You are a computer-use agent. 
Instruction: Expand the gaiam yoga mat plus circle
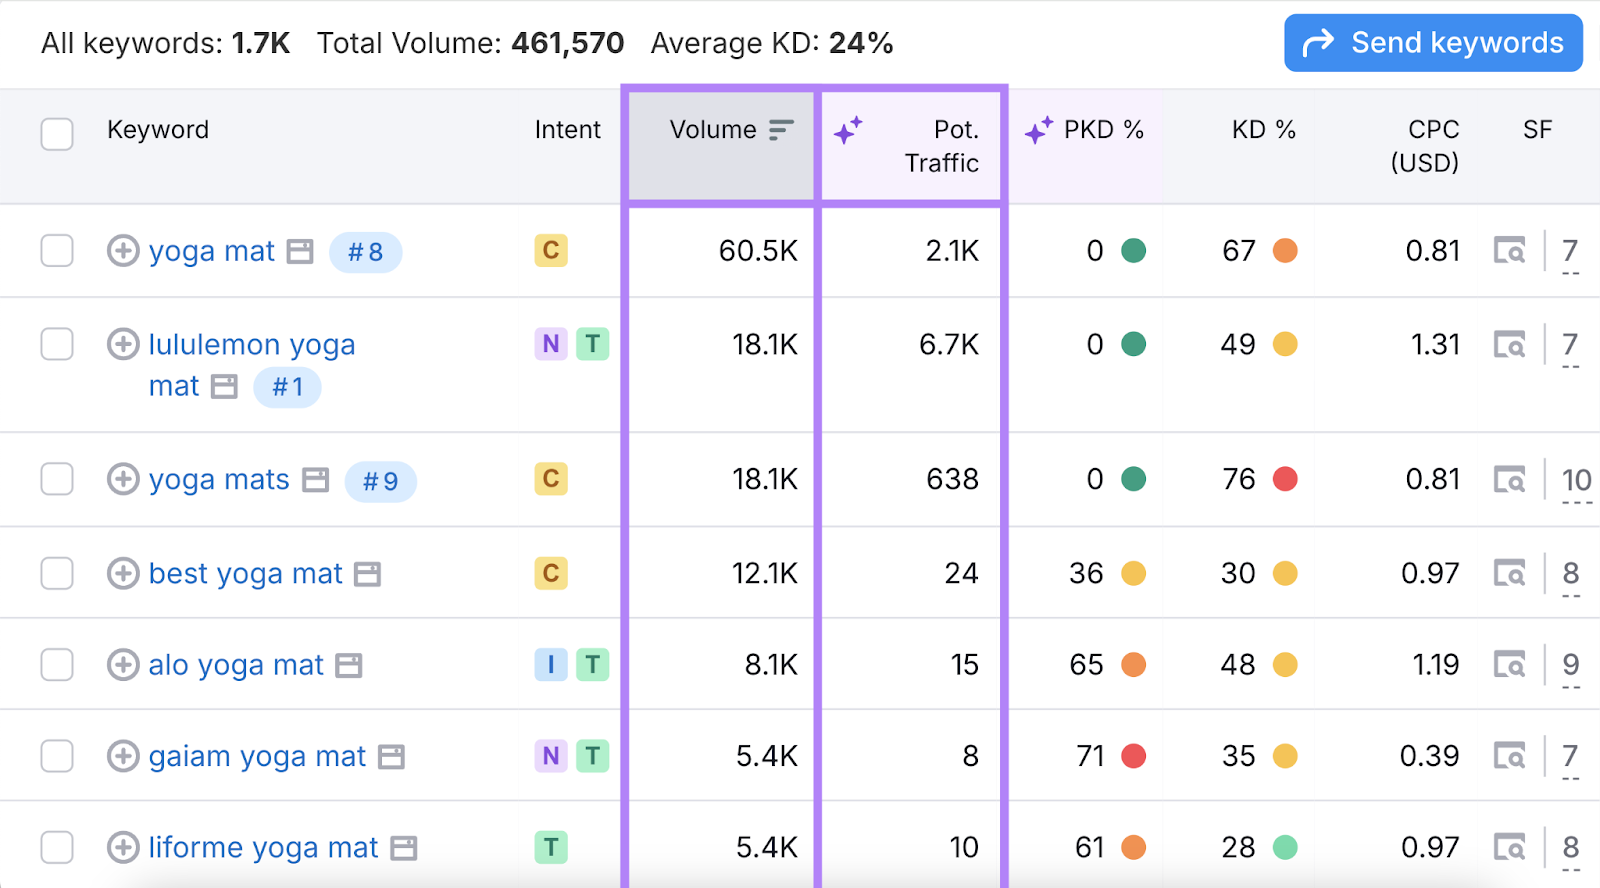123,756
